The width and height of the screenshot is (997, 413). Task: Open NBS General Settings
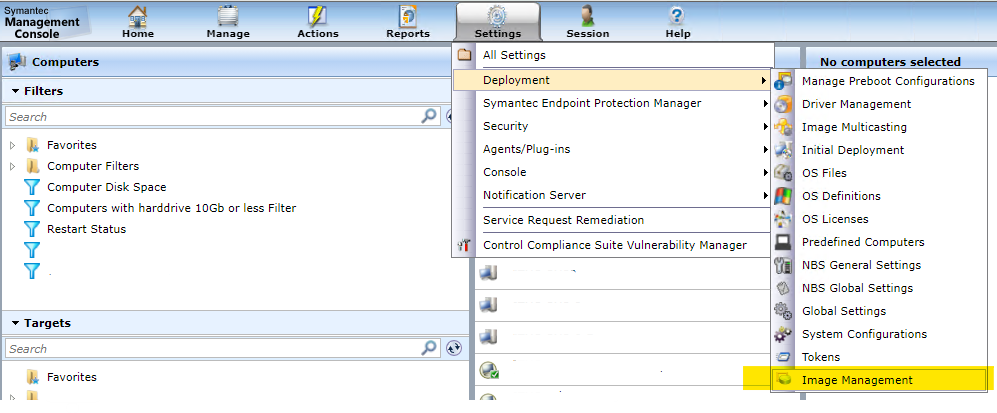(861, 265)
